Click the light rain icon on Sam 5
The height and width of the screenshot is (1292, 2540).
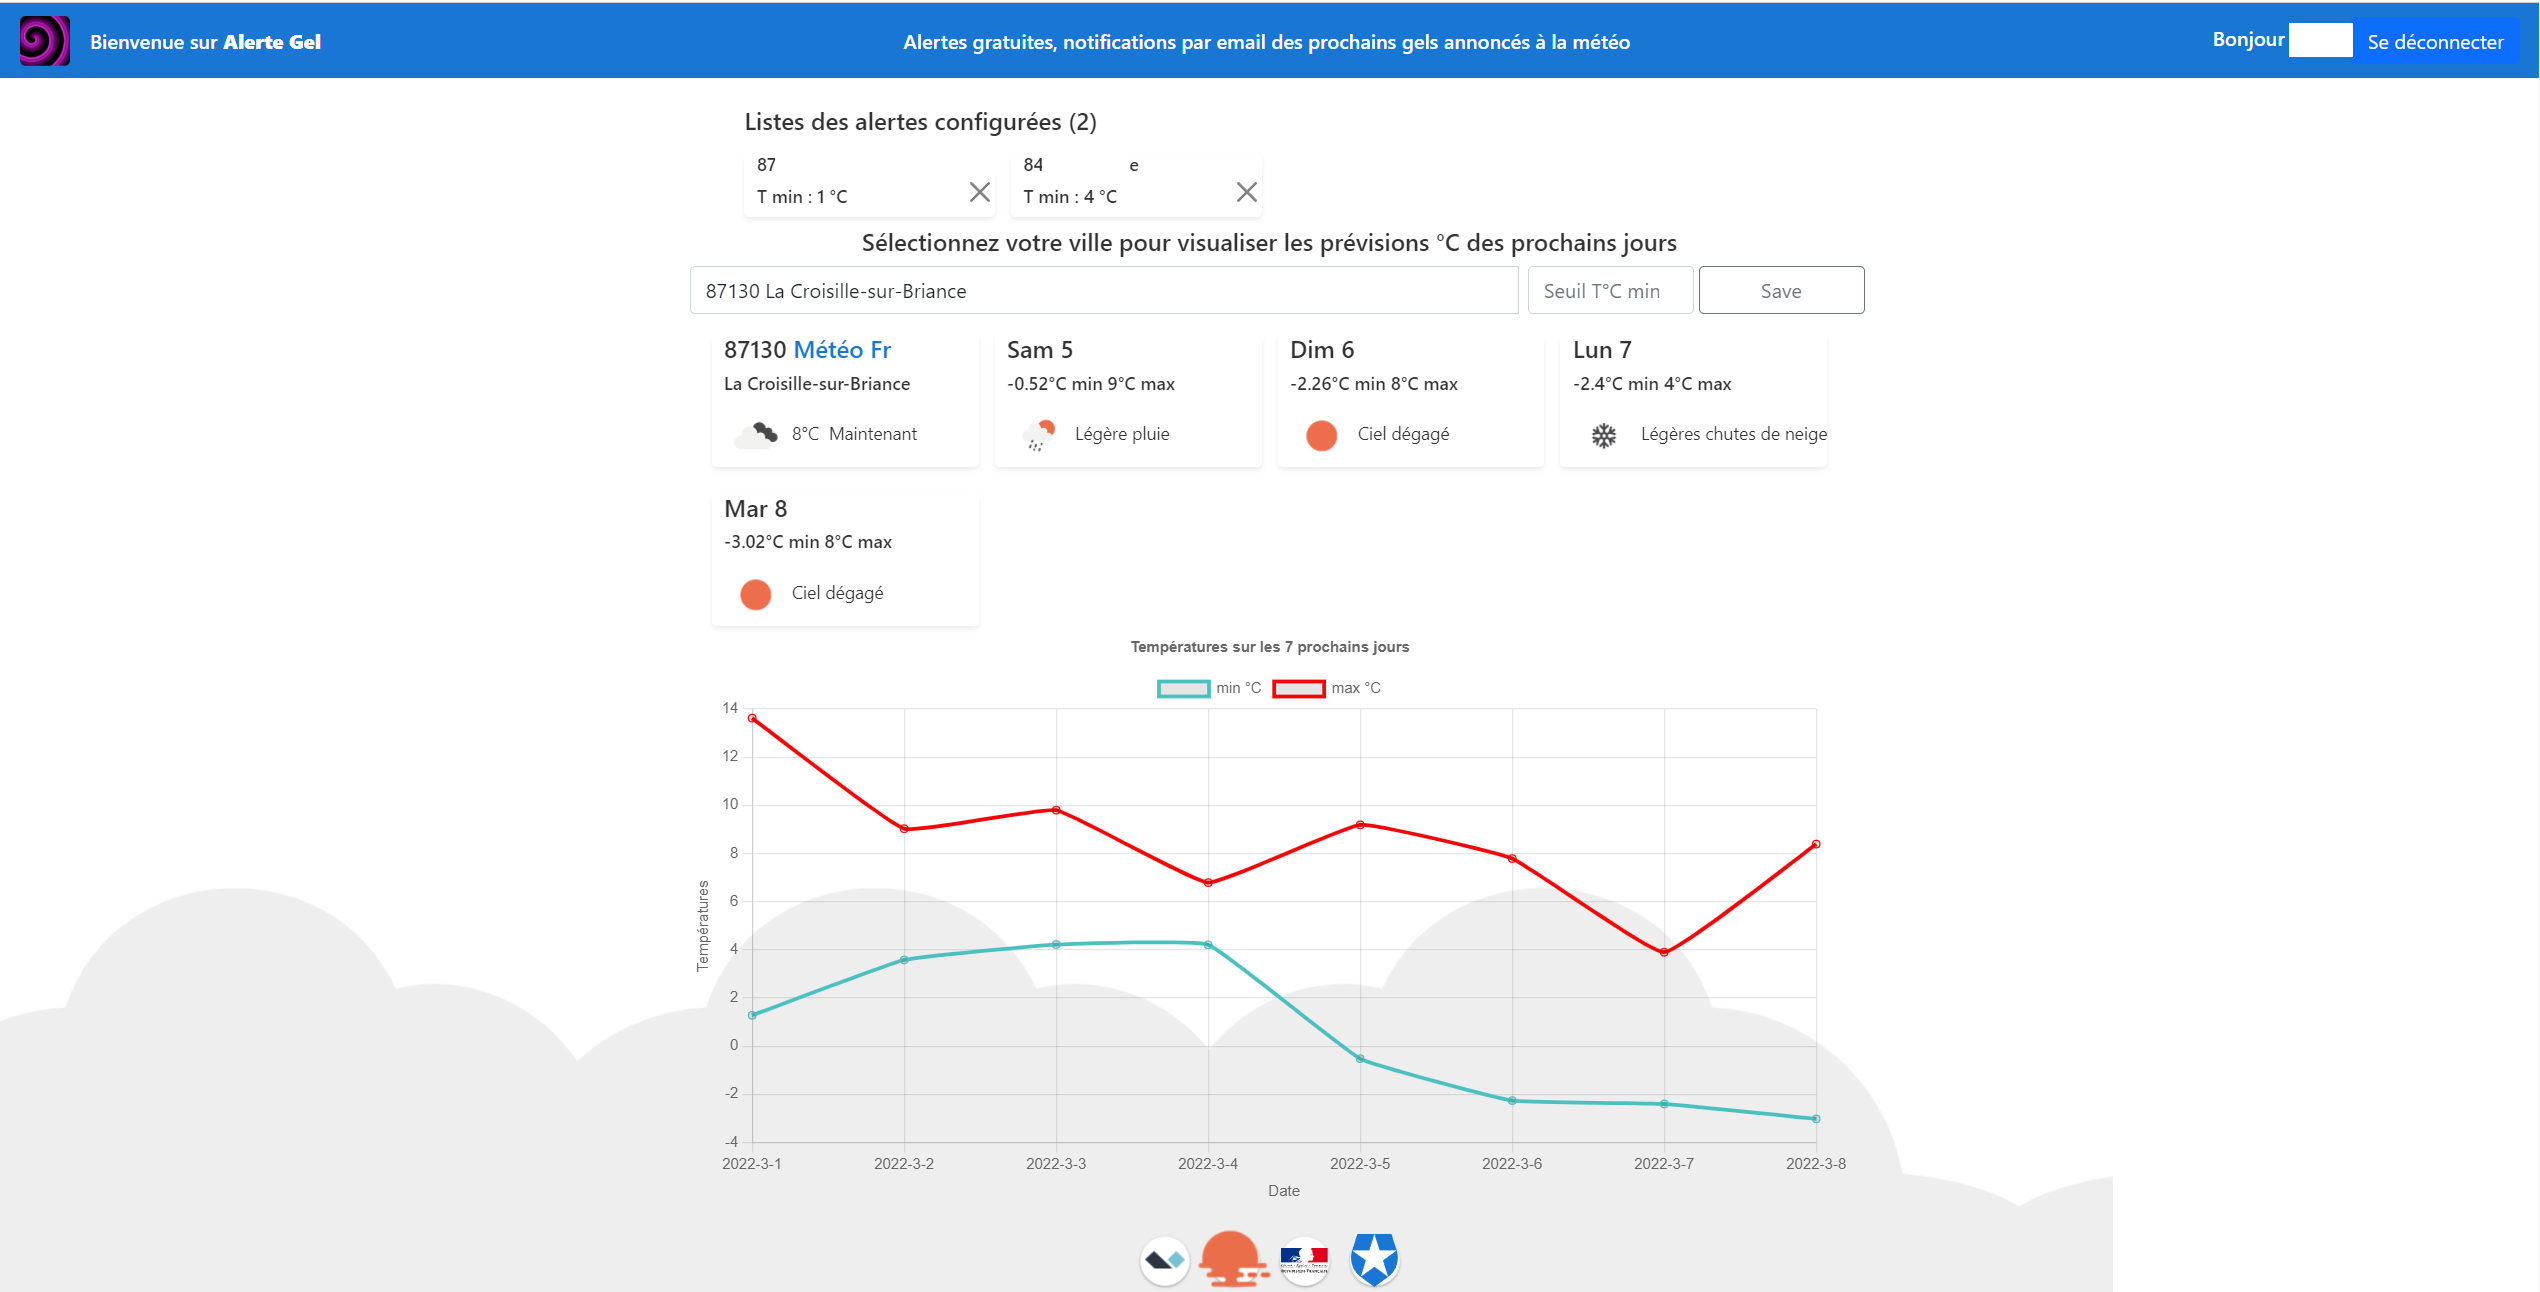[x=1039, y=435]
